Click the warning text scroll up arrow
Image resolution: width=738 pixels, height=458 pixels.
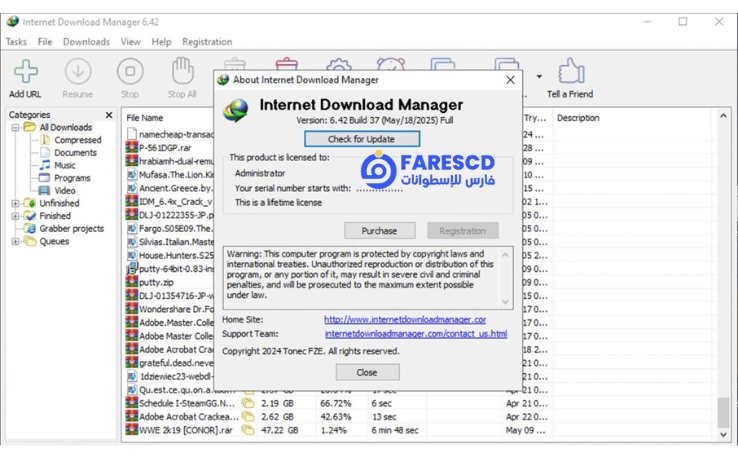pos(505,255)
